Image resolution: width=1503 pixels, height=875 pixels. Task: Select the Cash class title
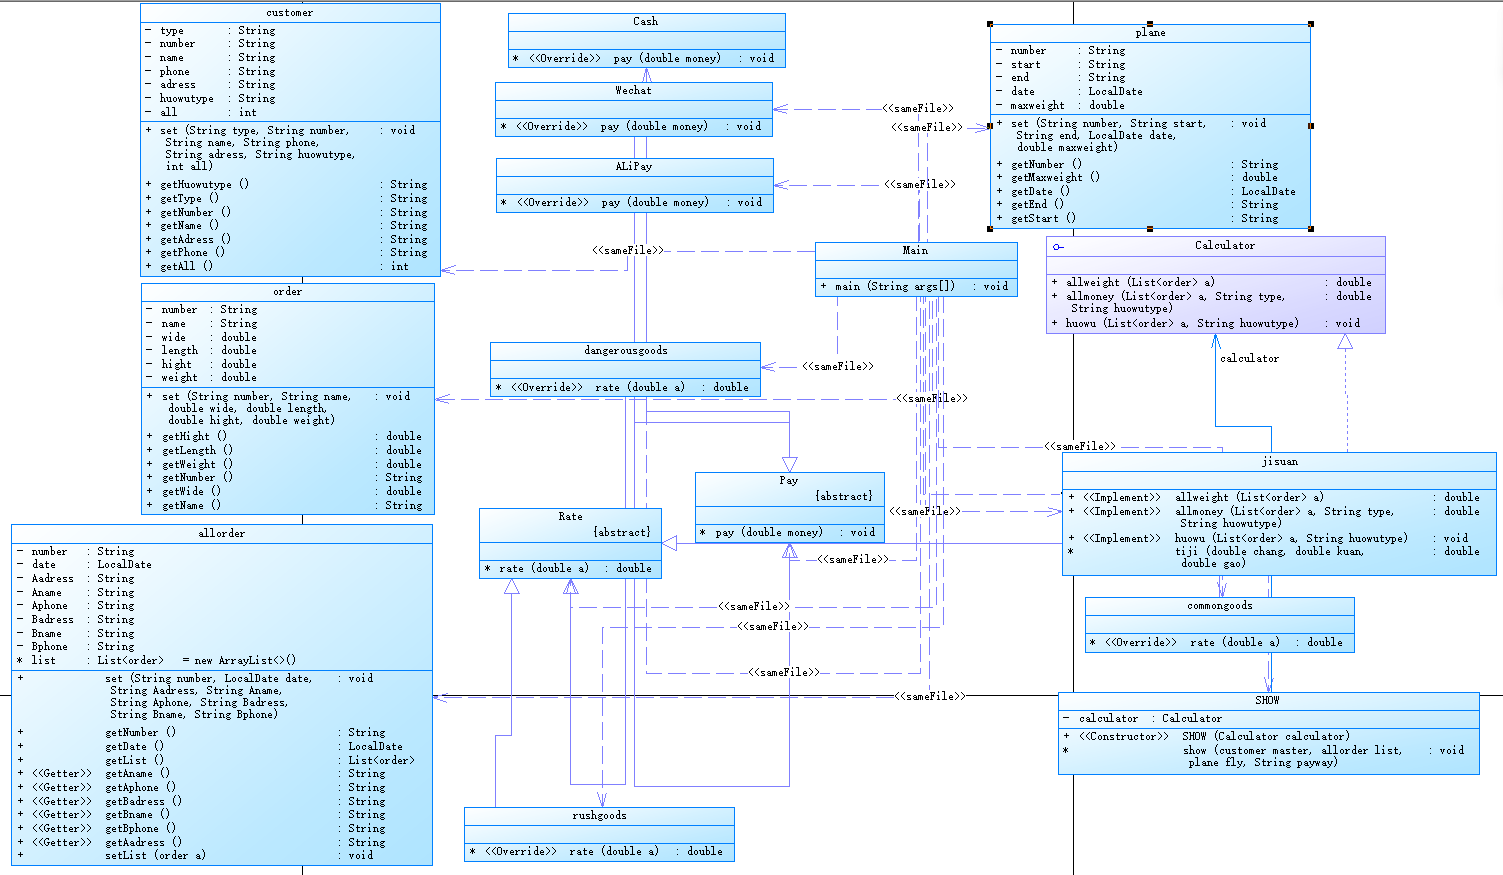tap(646, 21)
